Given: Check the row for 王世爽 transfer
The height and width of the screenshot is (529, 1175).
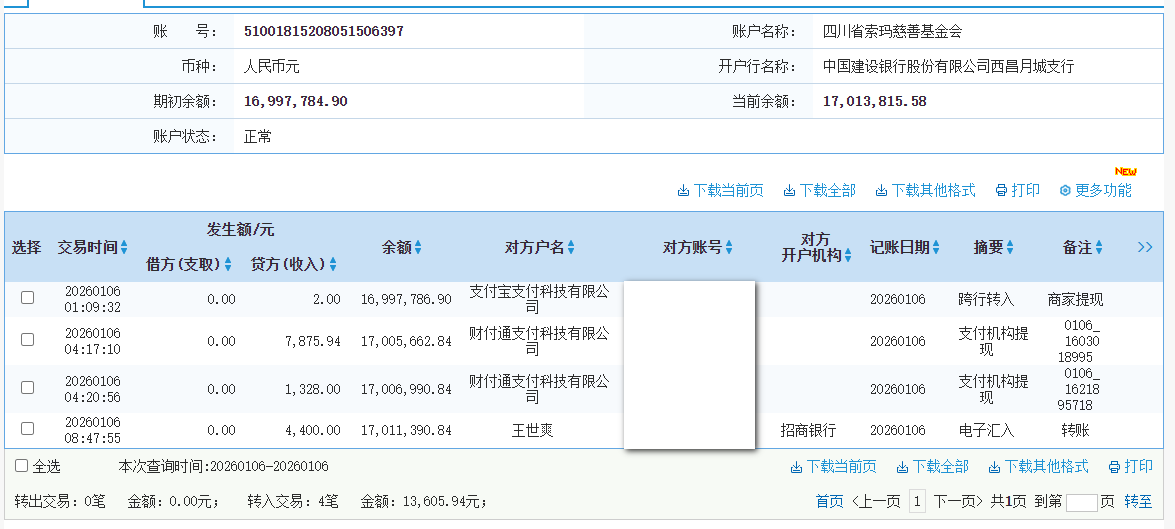Looking at the screenshot, I should (x=28, y=429).
